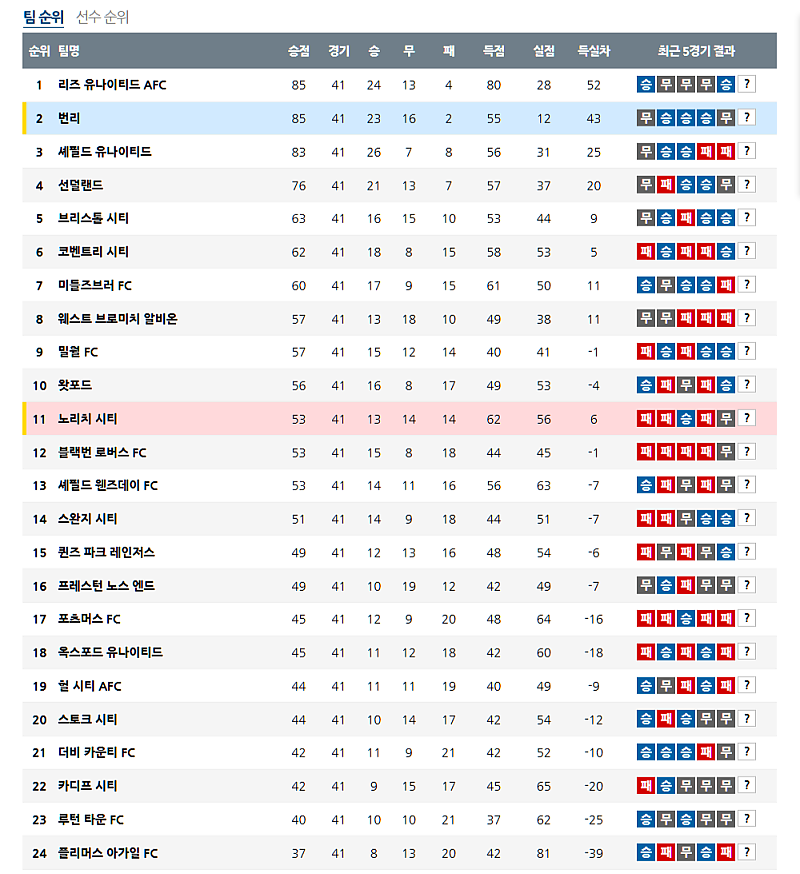
Task: Click the first 승 badge in 리즈 유나이티드 AFC row
Action: point(646,85)
